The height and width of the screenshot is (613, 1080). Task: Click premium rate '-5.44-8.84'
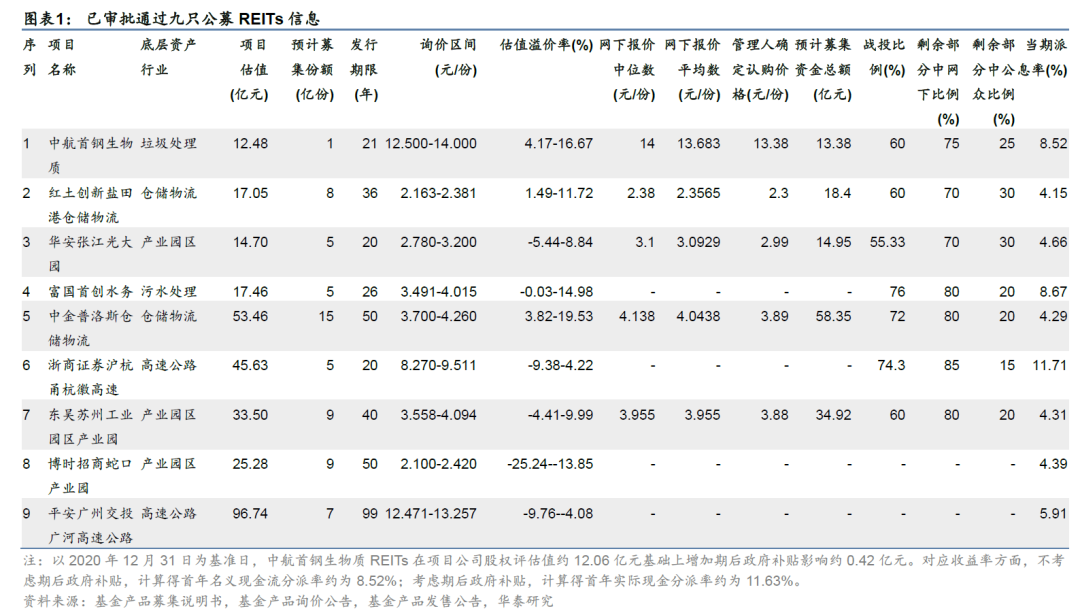560,242
